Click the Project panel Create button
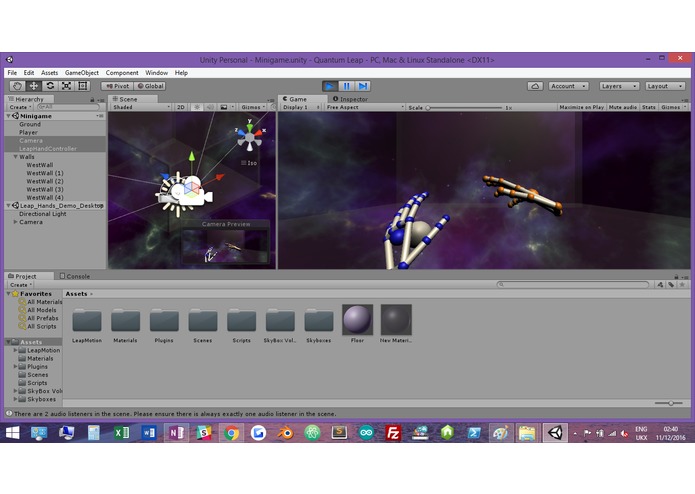The width and height of the screenshot is (695, 494). (x=20, y=285)
